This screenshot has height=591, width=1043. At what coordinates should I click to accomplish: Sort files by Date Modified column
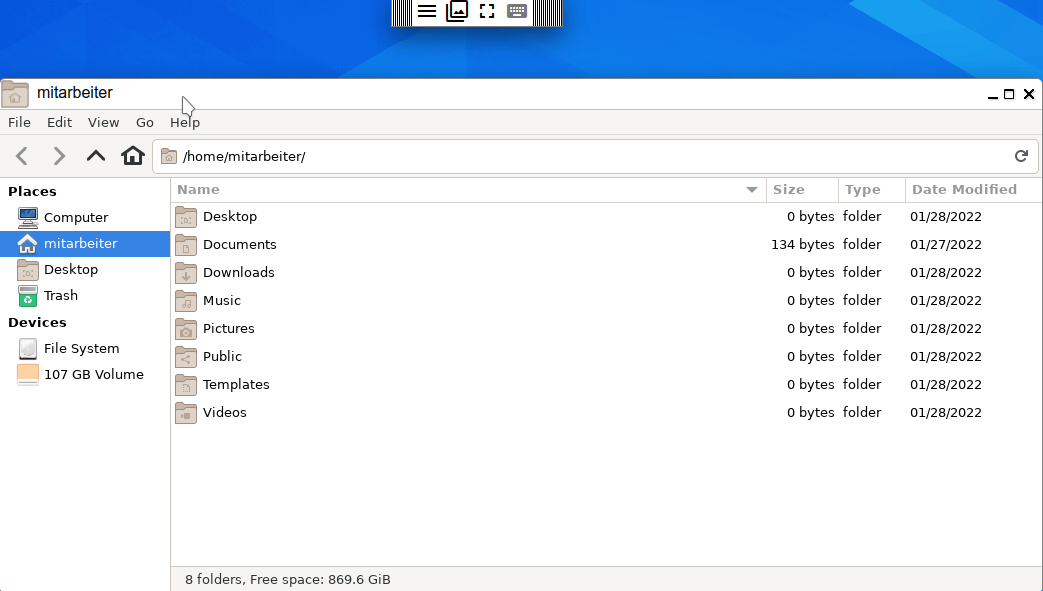[963, 189]
